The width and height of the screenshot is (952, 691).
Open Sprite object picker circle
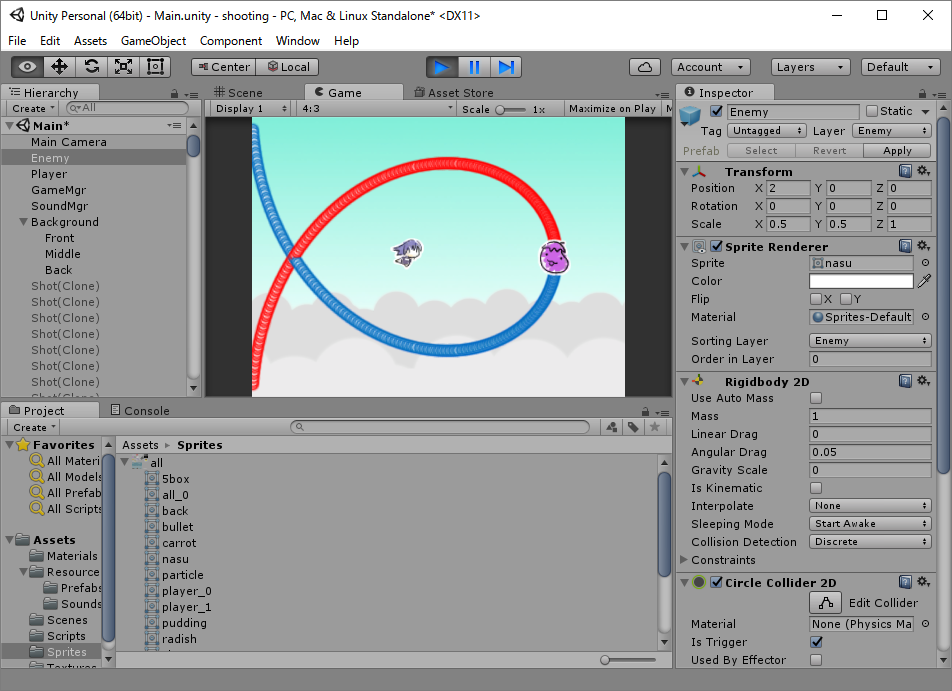click(x=925, y=263)
